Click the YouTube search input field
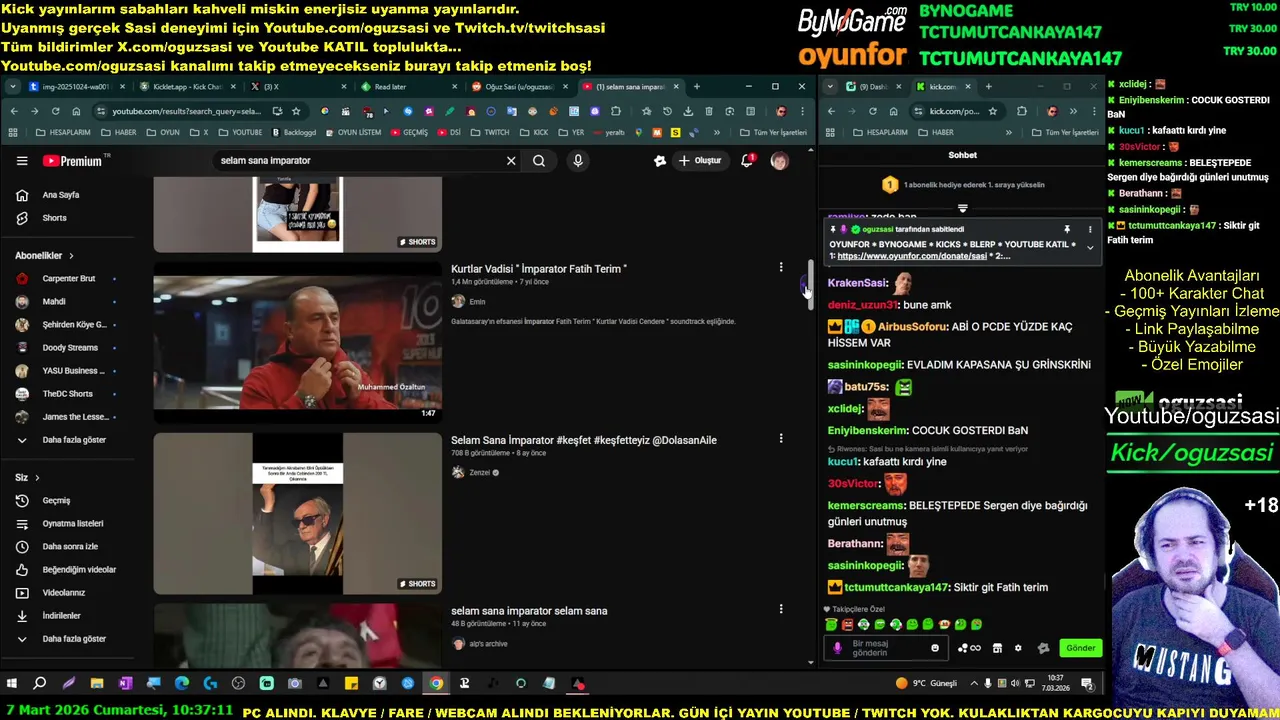This screenshot has width=1280, height=720. [360, 161]
